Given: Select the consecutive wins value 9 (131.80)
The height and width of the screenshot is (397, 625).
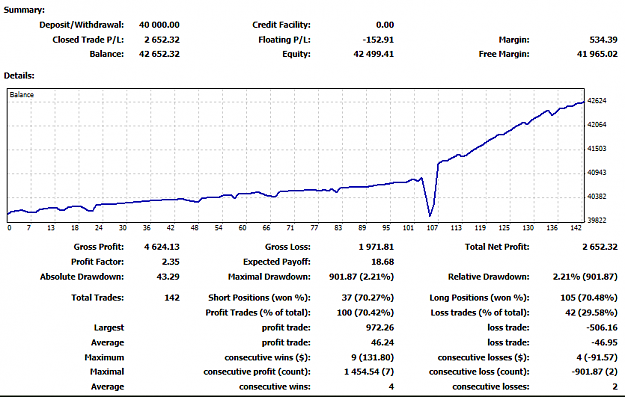Looking at the screenshot, I should 372,357.
